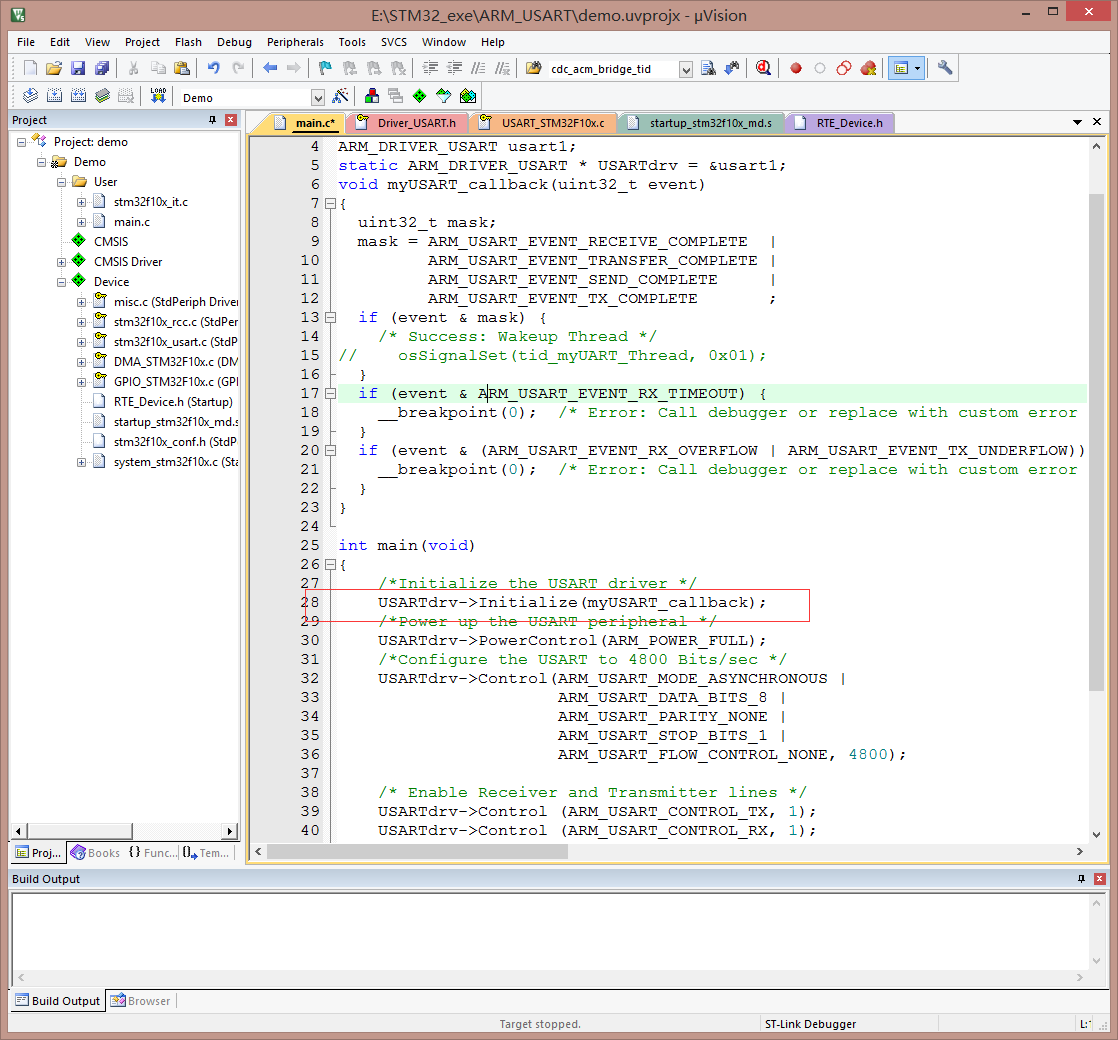Expand the CMSIS Driver group
Viewport: 1118px width, 1040px height.
[61, 262]
